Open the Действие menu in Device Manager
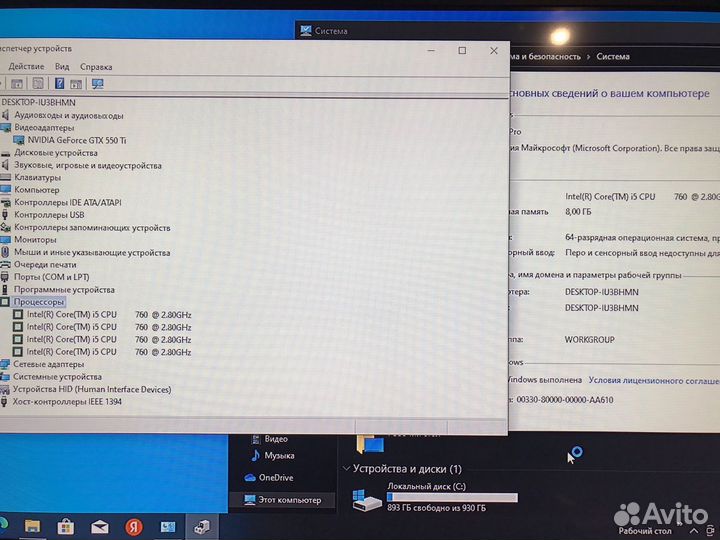 click(26, 67)
